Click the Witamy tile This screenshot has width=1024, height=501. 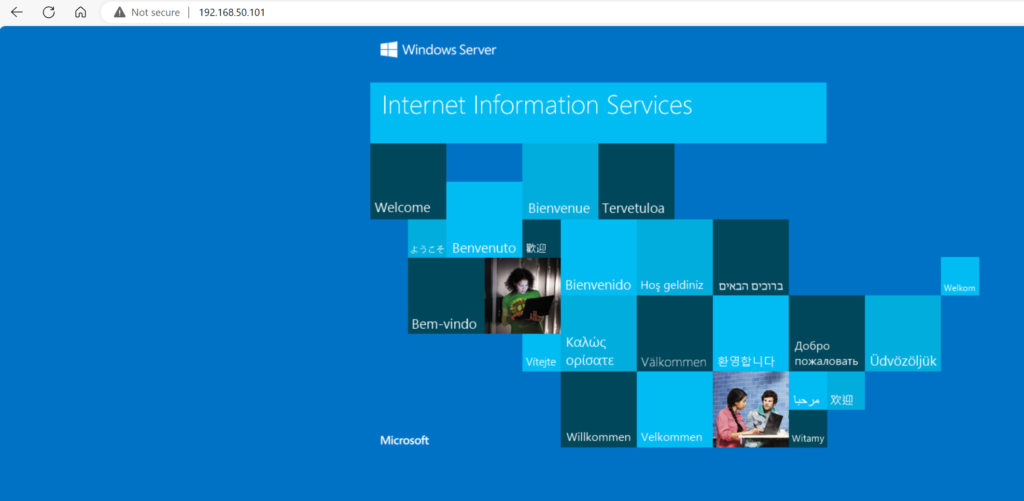click(x=808, y=428)
